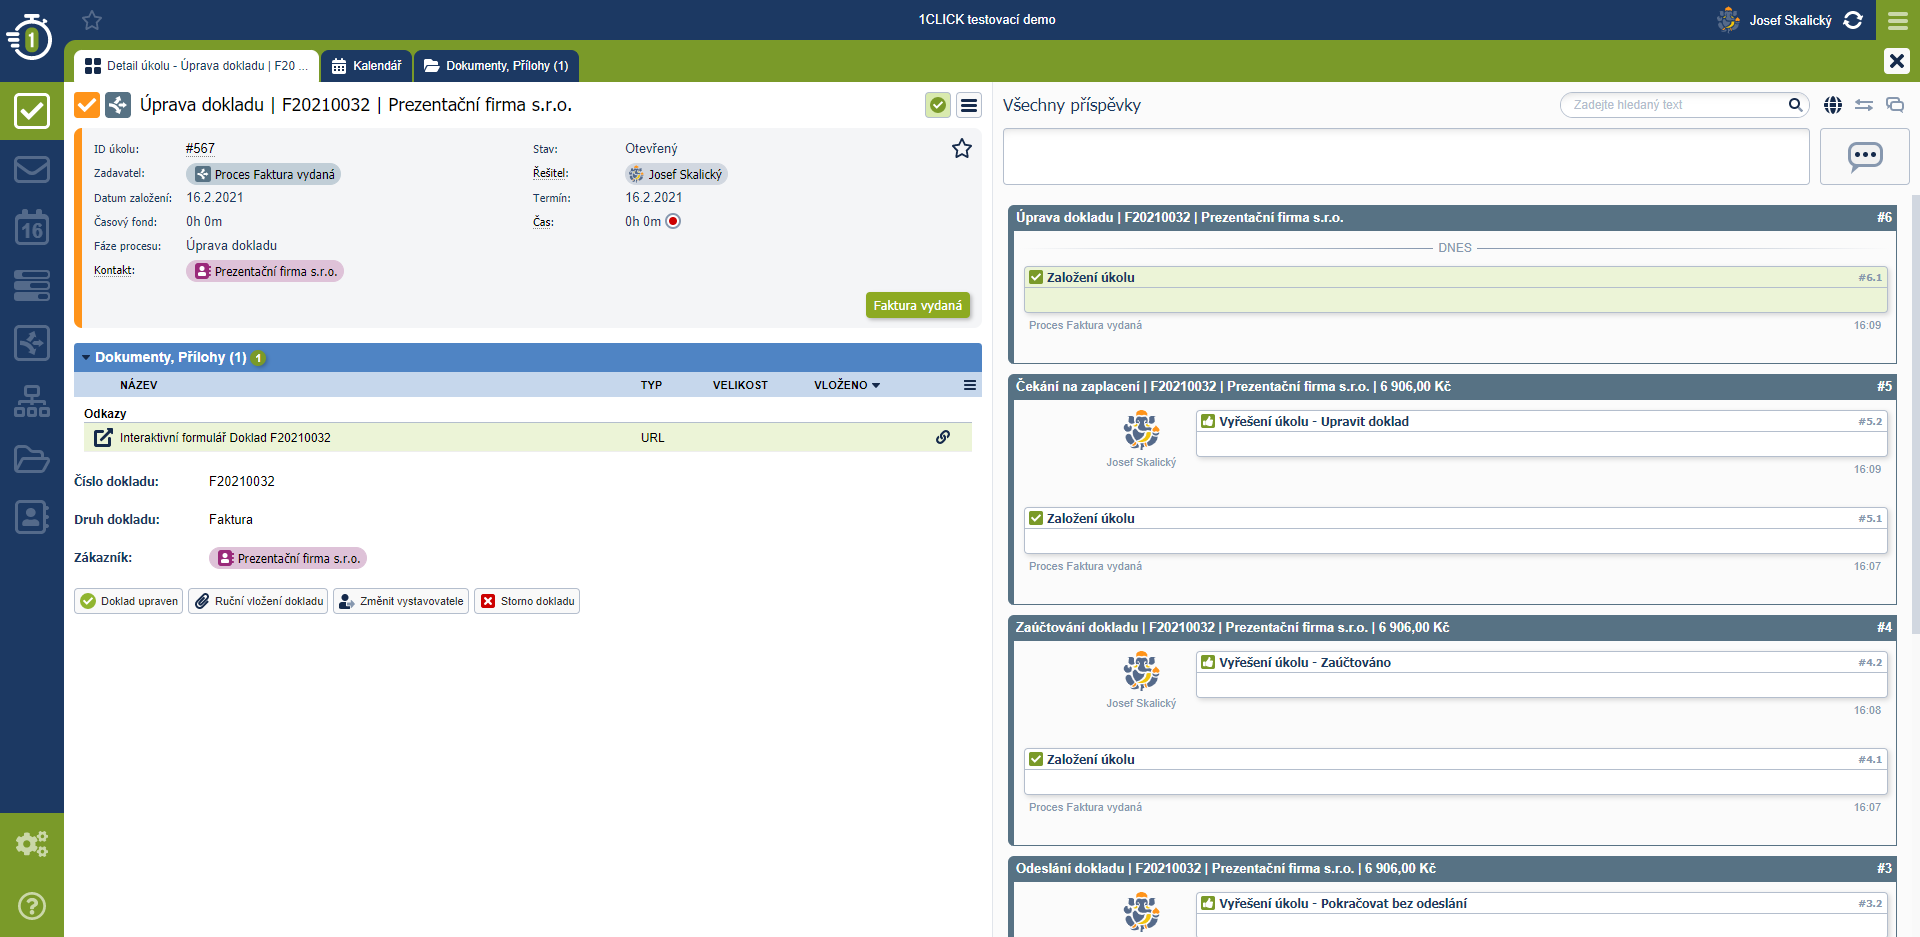Switch to the Kalendář tab
1920x937 pixels.
point(366,66)
